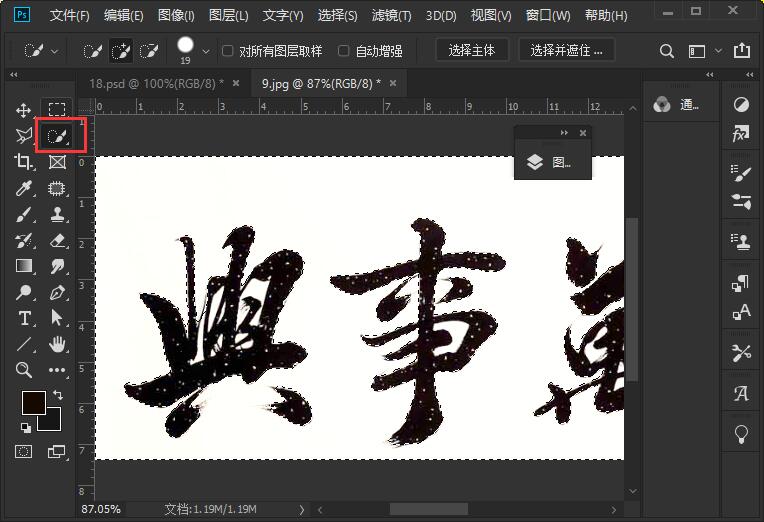Image resolution: width=764 pixels, height=522 pixels.
Task: Select the Path Selection tool
Action: [x=57, y=318]
